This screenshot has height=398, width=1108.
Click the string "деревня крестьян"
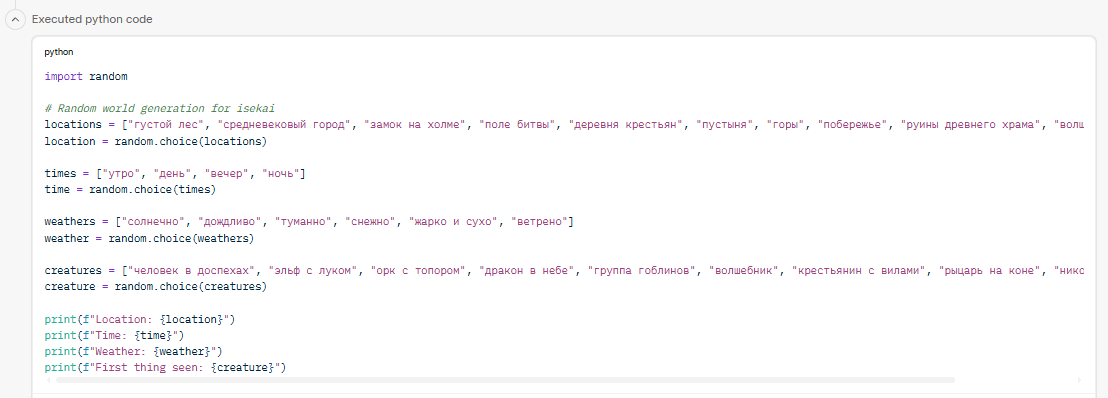626,125
